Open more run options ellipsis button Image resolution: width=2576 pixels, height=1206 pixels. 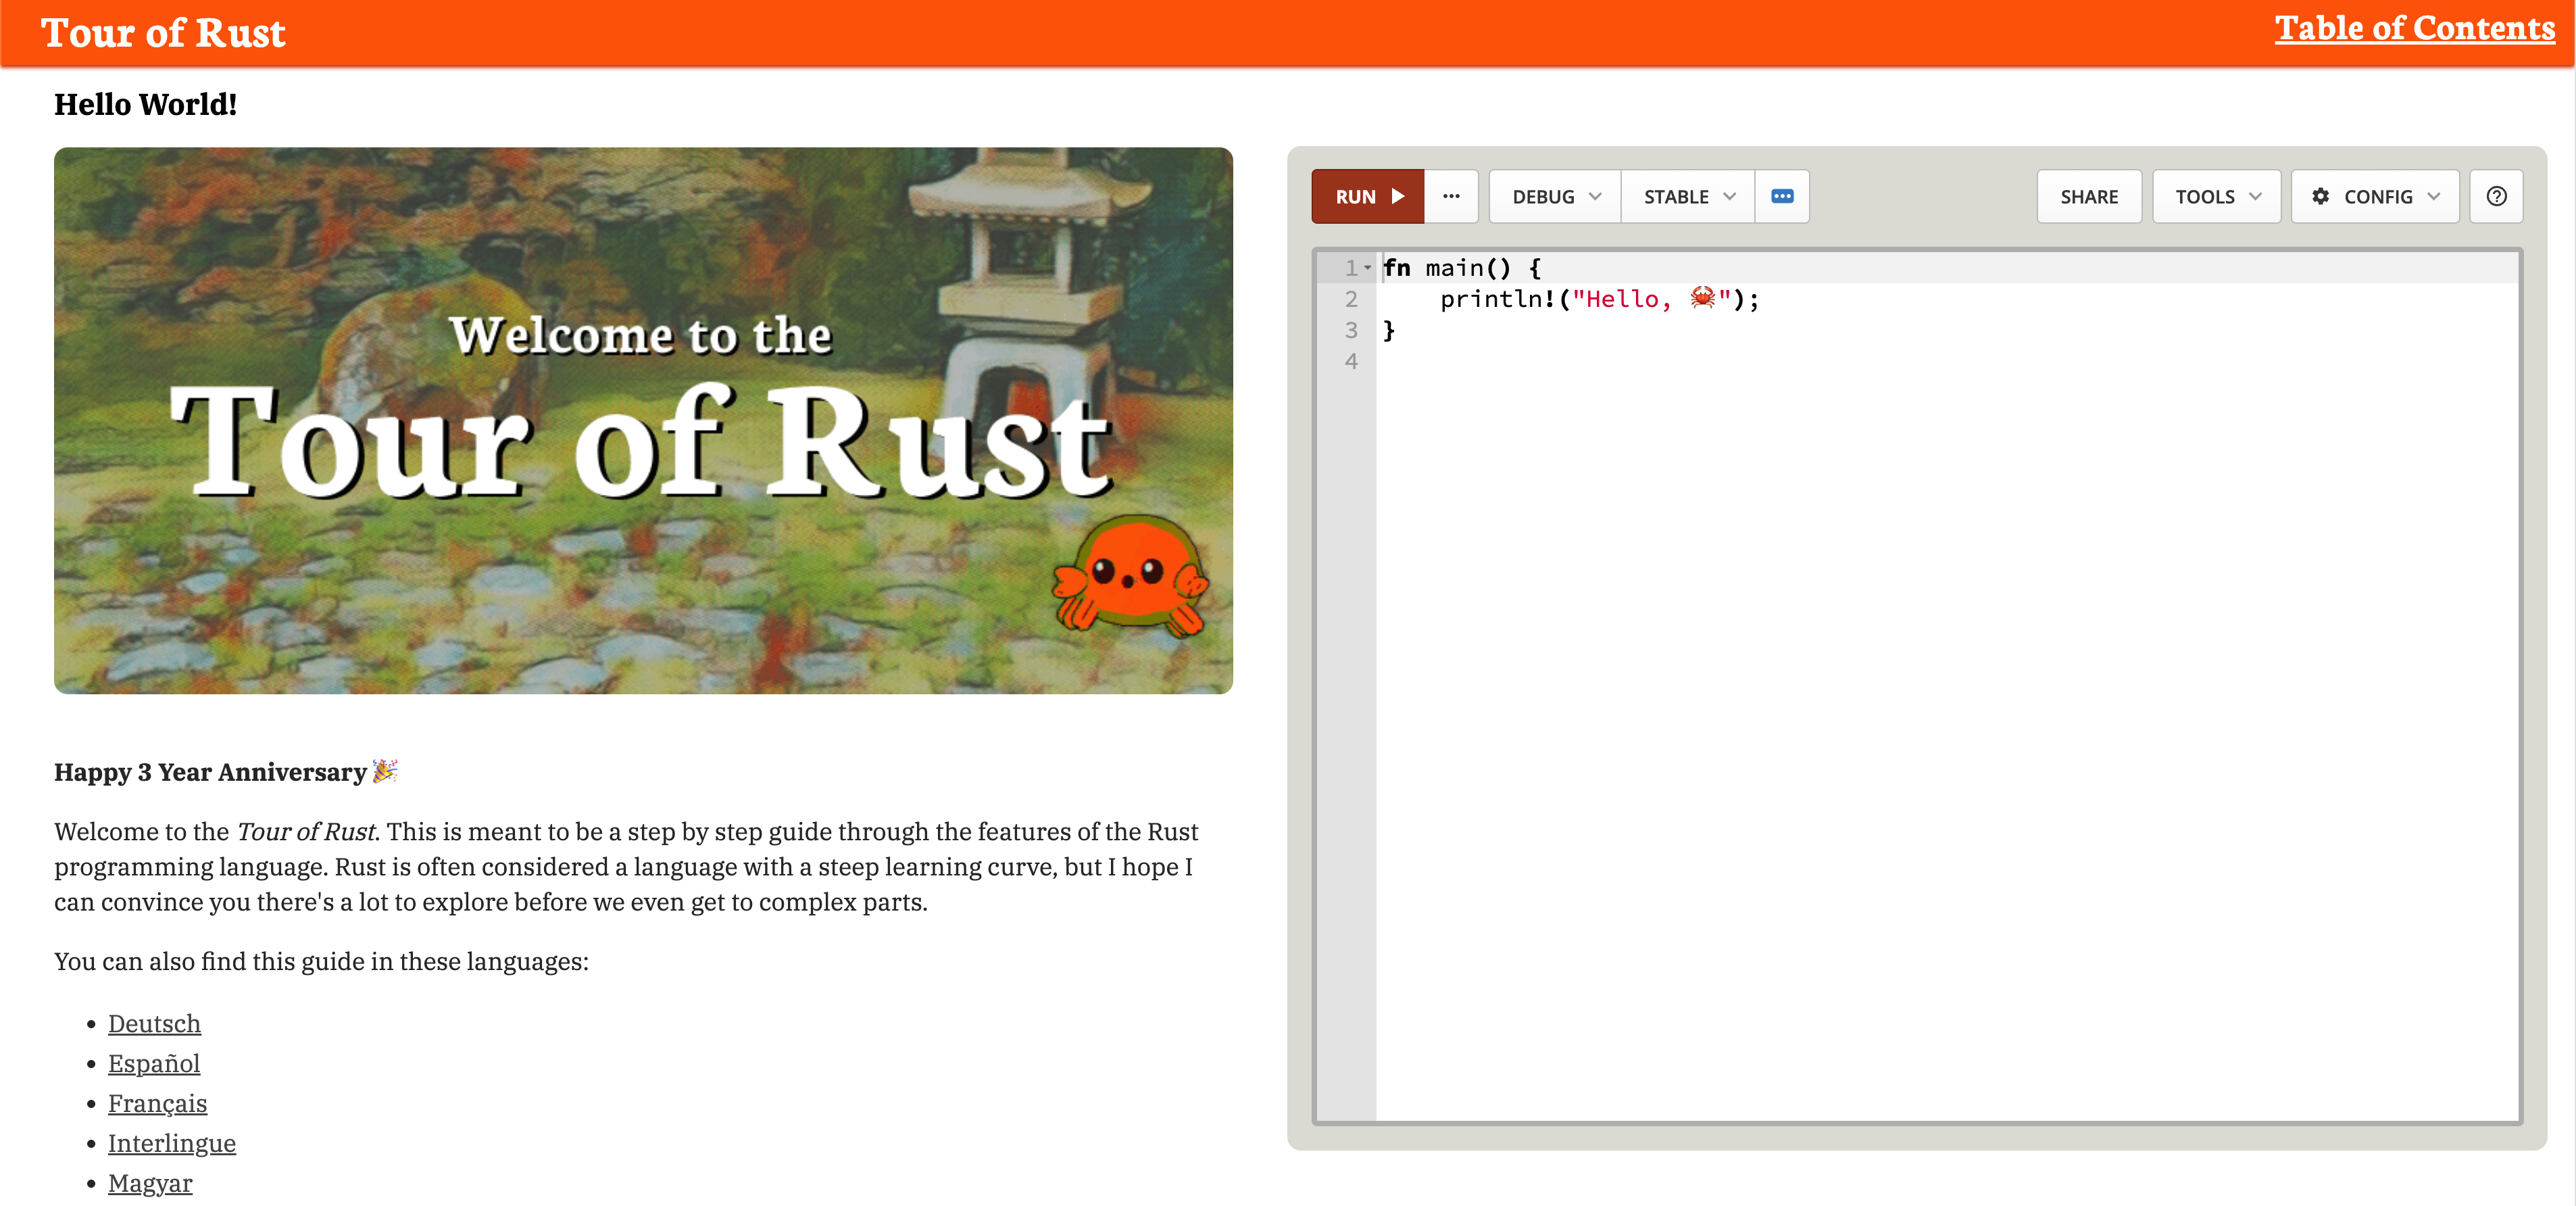tap(1451, 196)
